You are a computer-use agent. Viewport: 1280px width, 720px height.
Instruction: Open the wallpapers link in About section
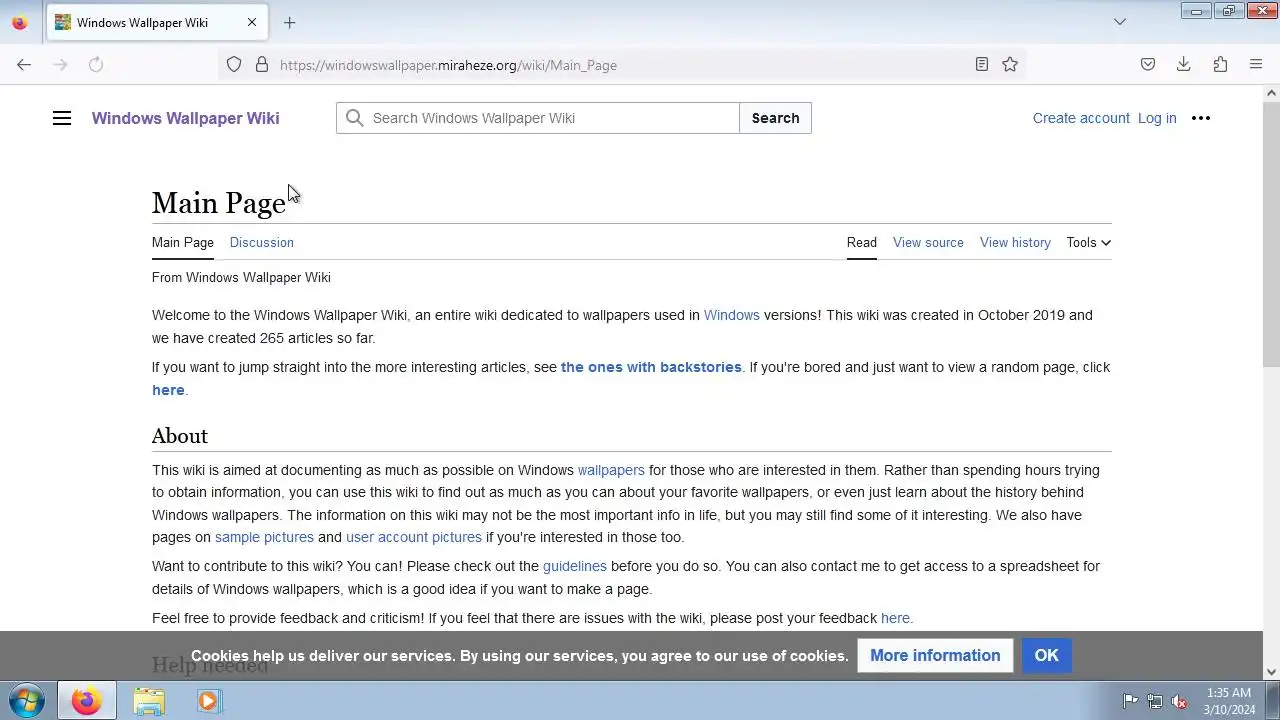click(x=611, y=470)
